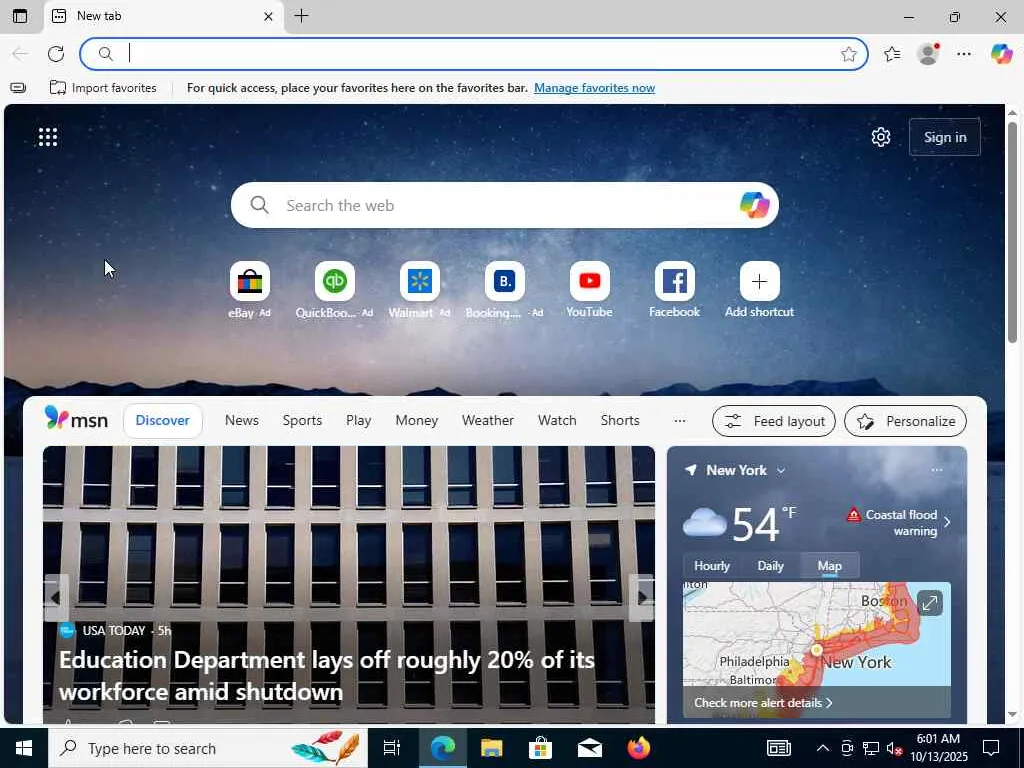Select the Discover feed tab
The image size is (1024, 768).
pyautogui.click(x=163, y=421)
